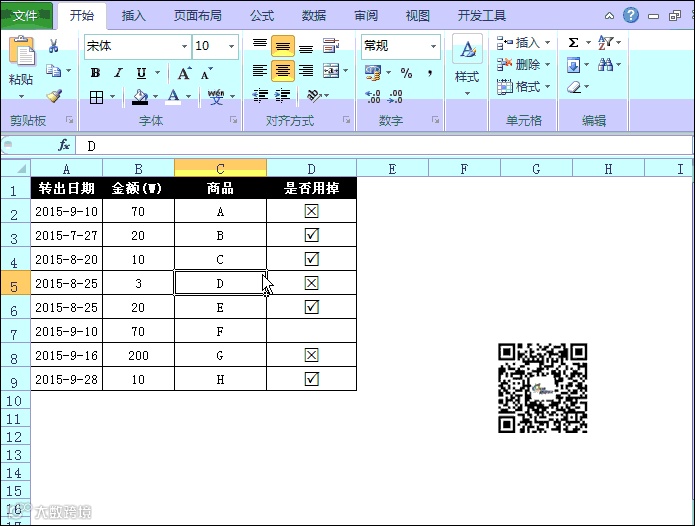Select the Format Painter brush
This screenshot has width=695, height=526.
pyautogui.click(x=54, y=96)
